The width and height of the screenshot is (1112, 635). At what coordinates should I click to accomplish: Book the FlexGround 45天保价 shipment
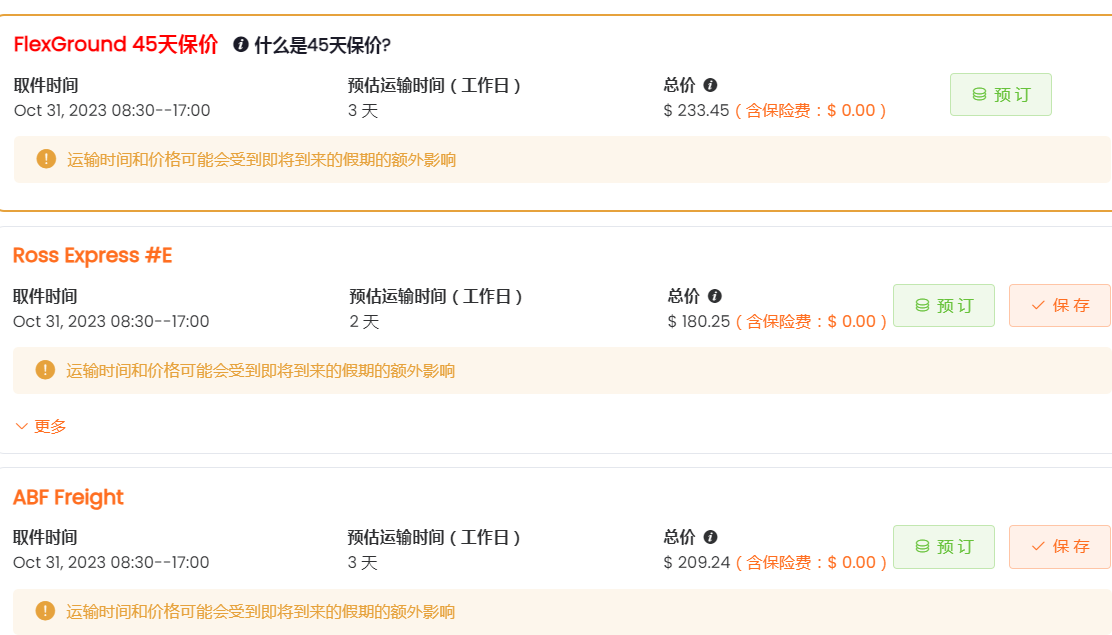pos(1000,95)
